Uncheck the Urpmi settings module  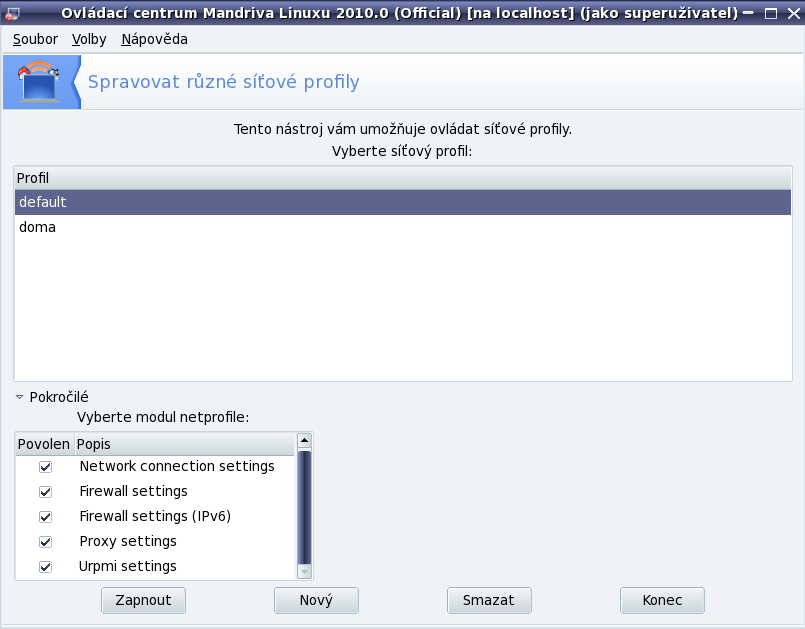coord(45,567)
